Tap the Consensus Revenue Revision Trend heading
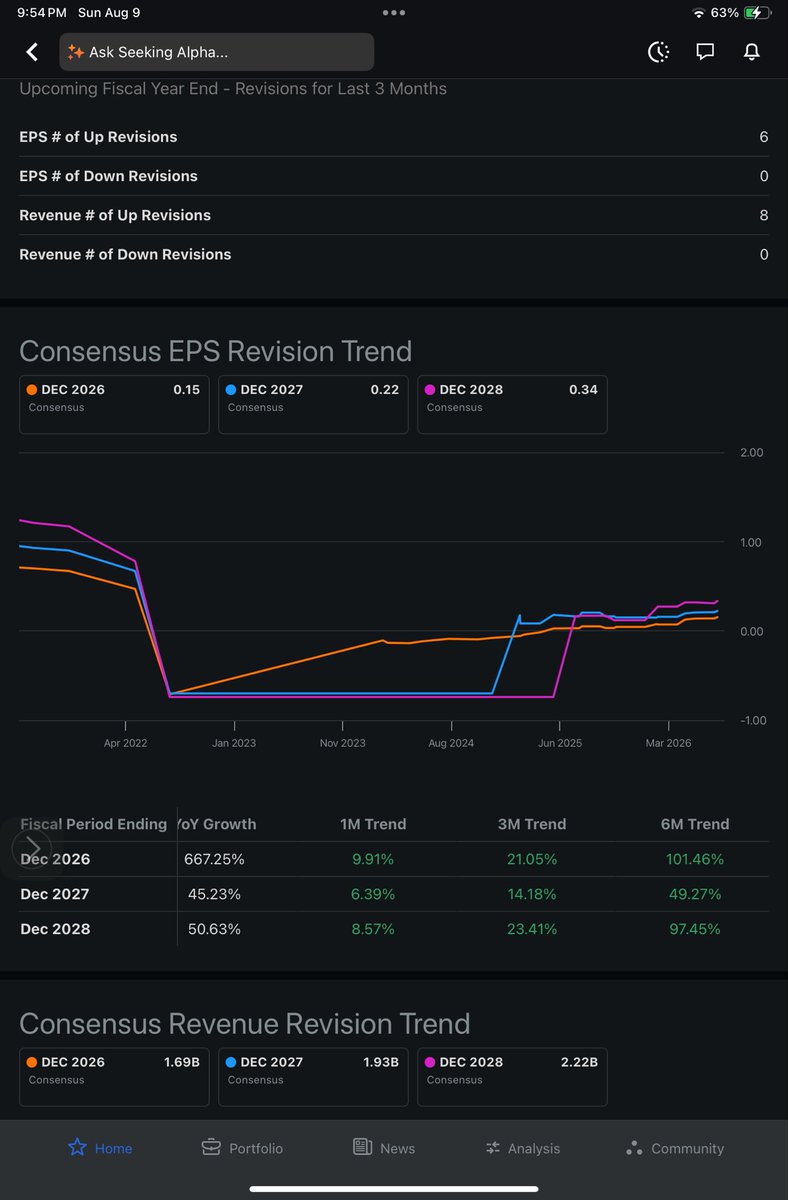788x1200 pixels. pyautogui.click(x=244, y=1023)
